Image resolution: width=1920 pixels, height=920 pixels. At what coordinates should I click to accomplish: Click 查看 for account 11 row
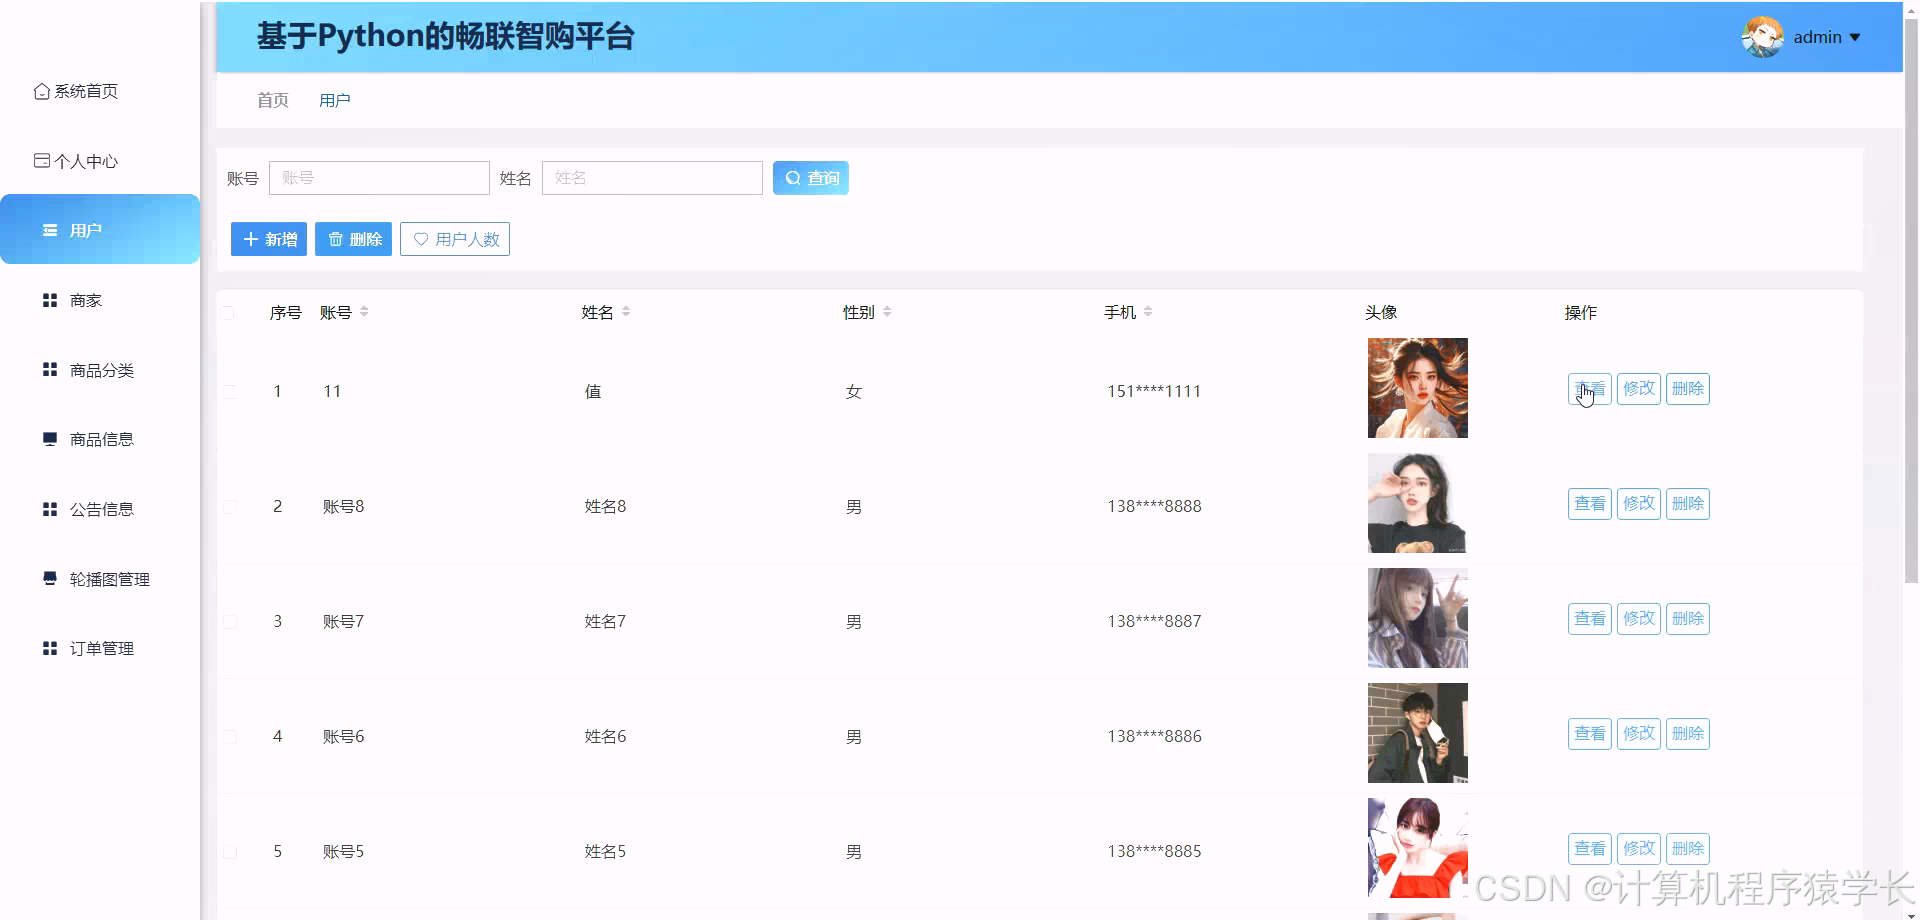1590,389
